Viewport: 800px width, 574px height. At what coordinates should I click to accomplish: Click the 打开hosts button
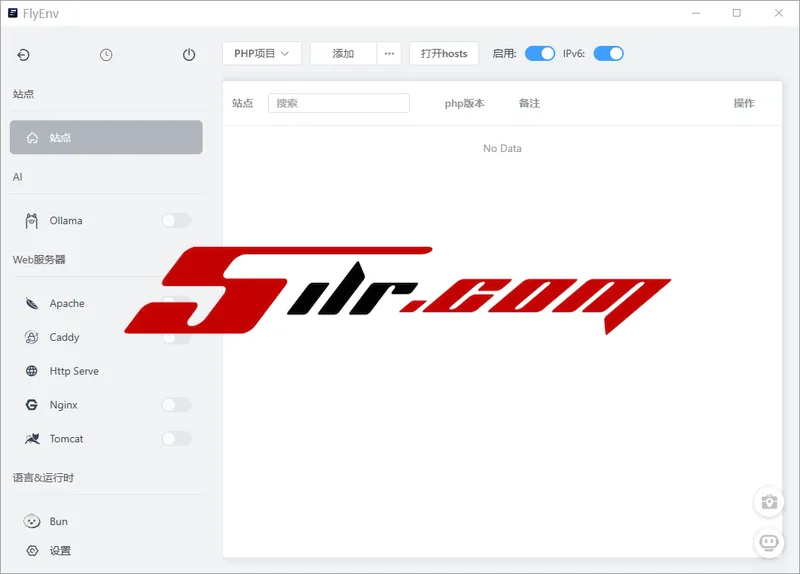click(444, 54)
